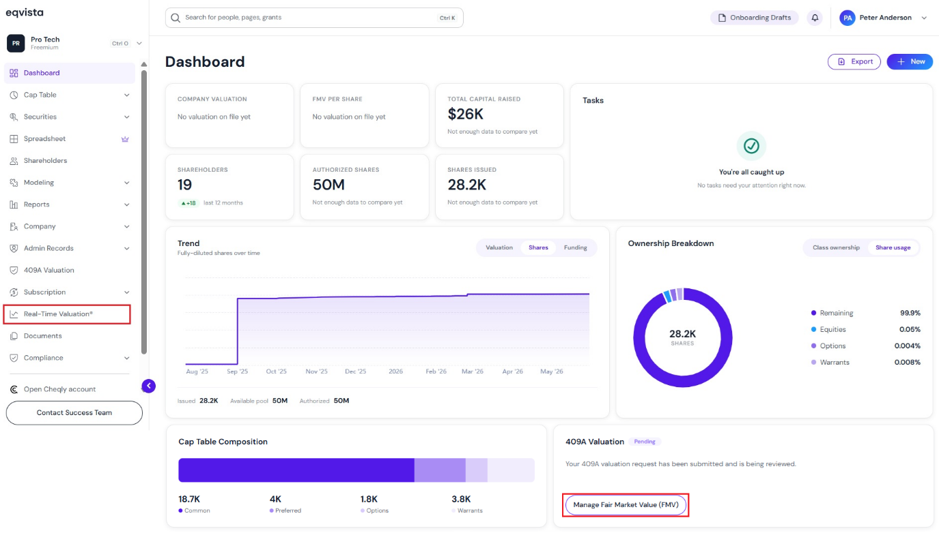Viewport: 939px width, 533px height.
Task: Open Onboarding Drafts
Action: (x=754, y=18)
